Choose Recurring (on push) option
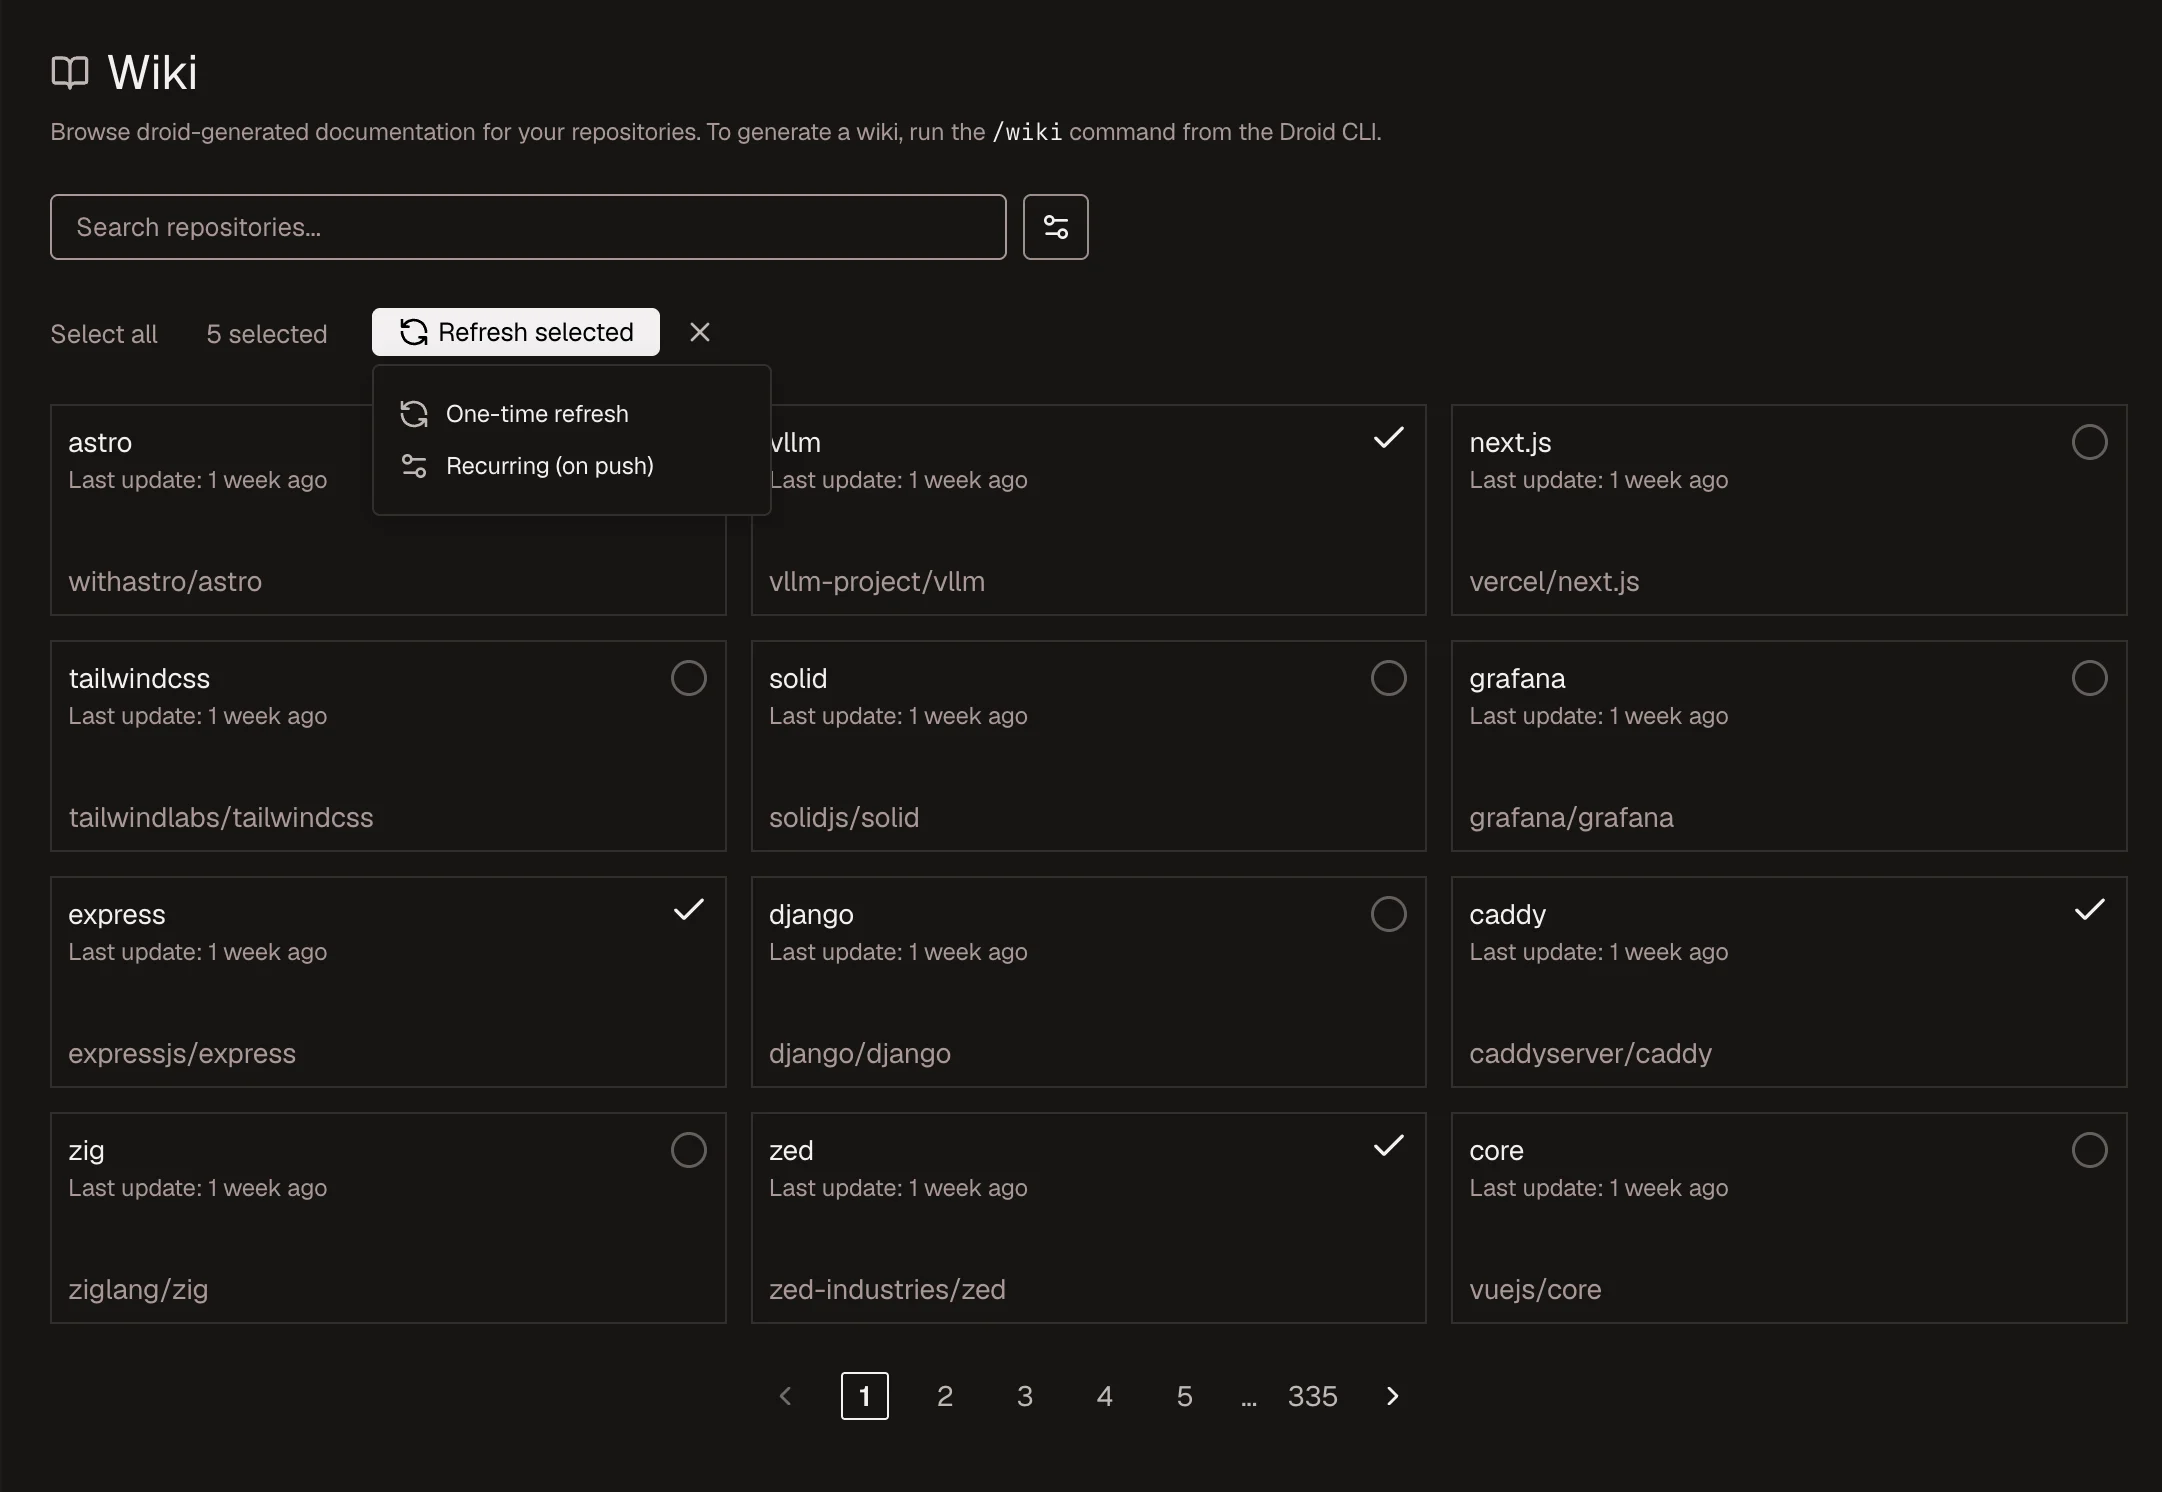The width and height of the screenshot is (2162, 1492). click(571, 466)
